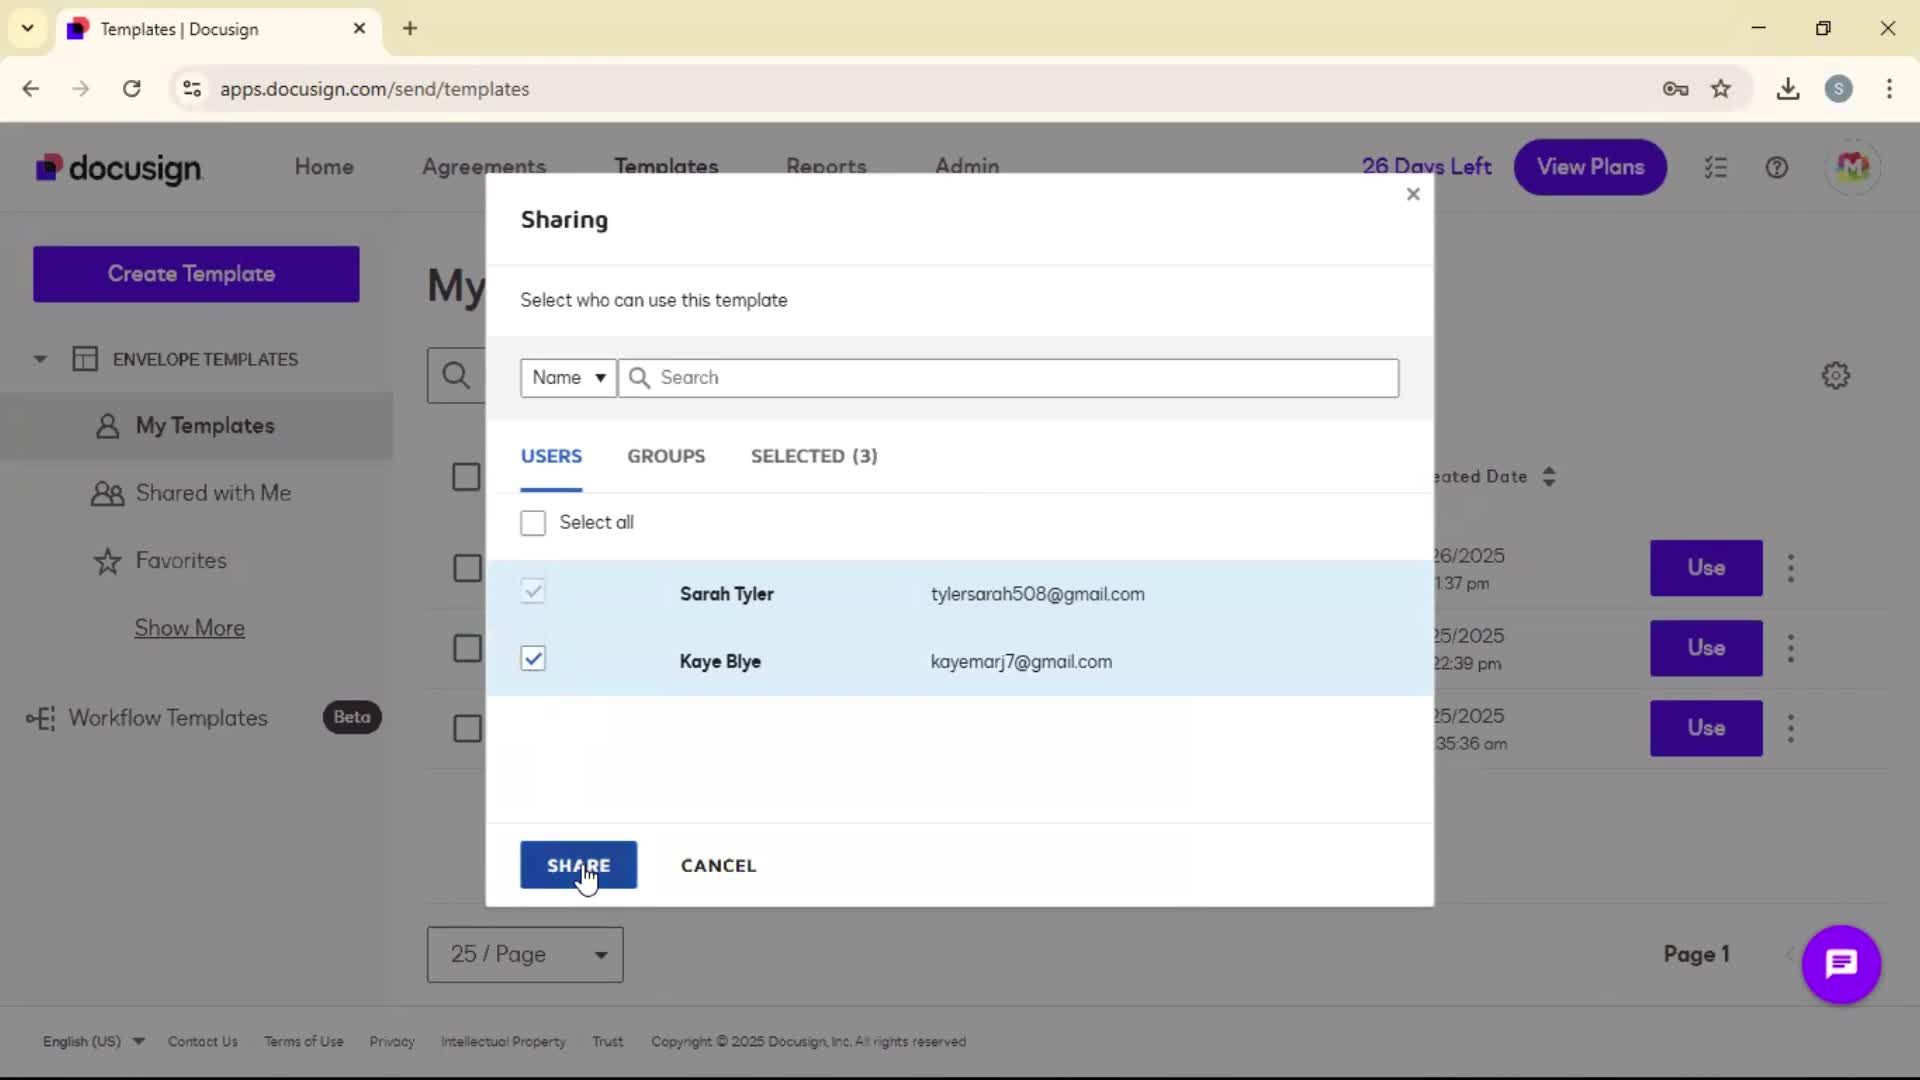Uncheck Kaye Blye user checkbox
Image resolution: width=1920 pixels, height=1080 pixels.
533,659
